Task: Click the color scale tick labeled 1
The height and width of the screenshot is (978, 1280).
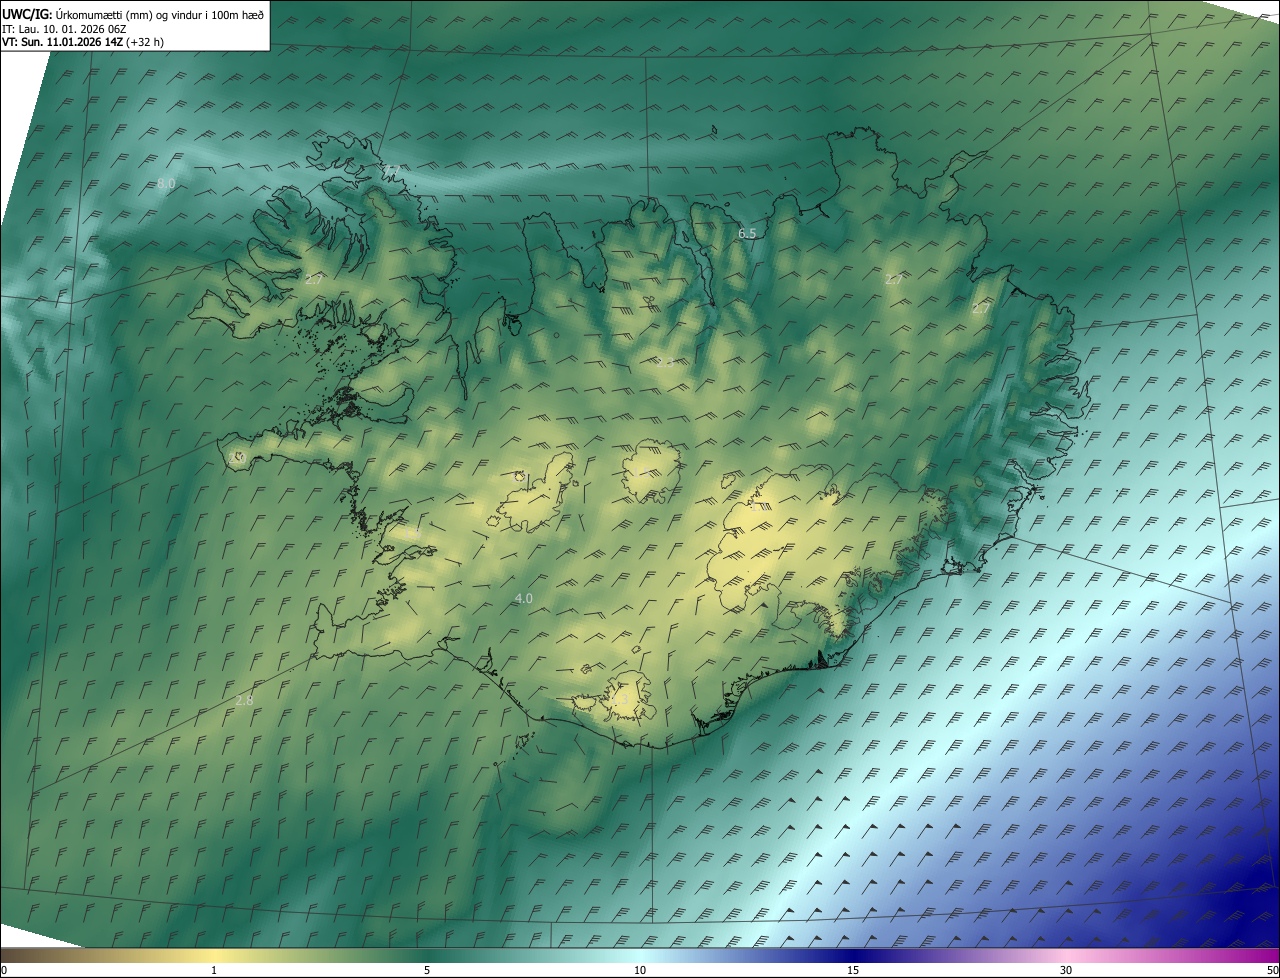Action: [214, 970]
